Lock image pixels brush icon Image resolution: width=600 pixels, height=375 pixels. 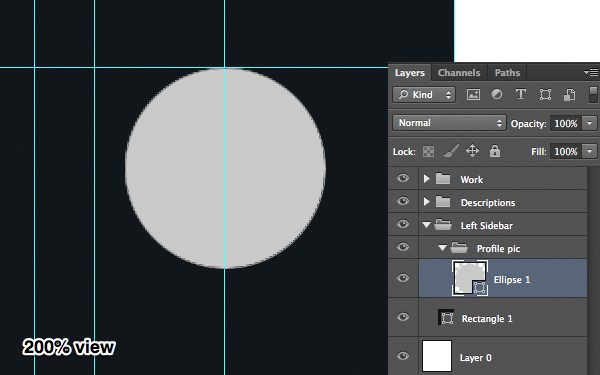(x=451, y=151)
